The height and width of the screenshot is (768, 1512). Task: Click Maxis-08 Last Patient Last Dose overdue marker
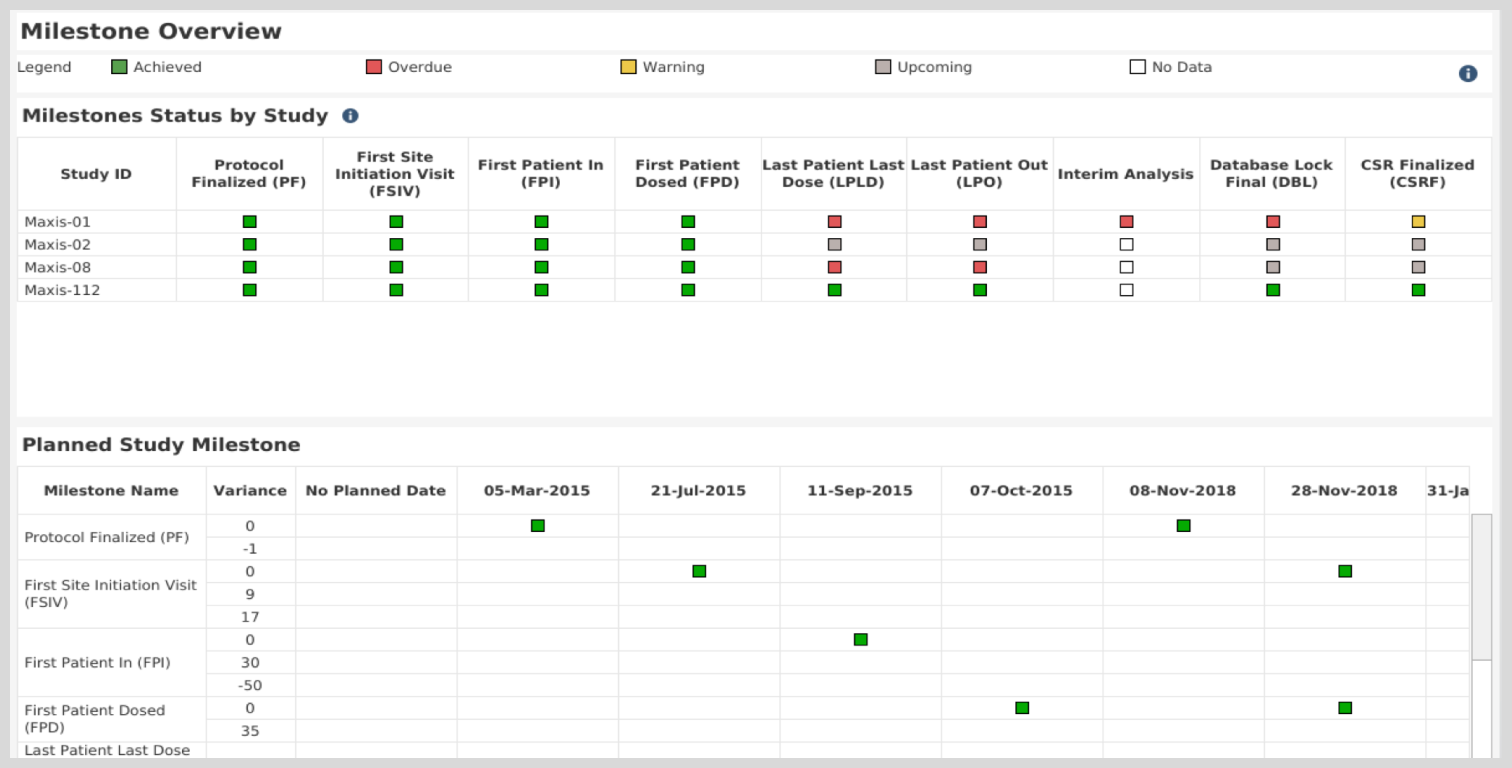tap(834, 267)
